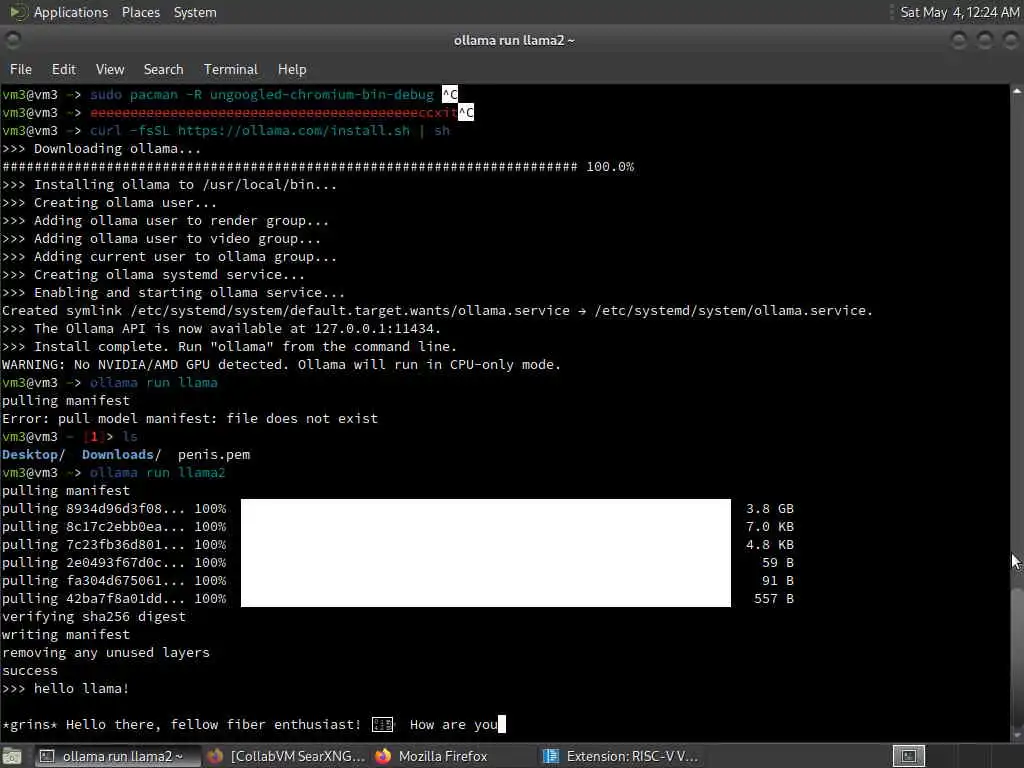The height and width of the screenshot is (768, 1024).
Task: Open the Help menu
Action: pos(292,69)
